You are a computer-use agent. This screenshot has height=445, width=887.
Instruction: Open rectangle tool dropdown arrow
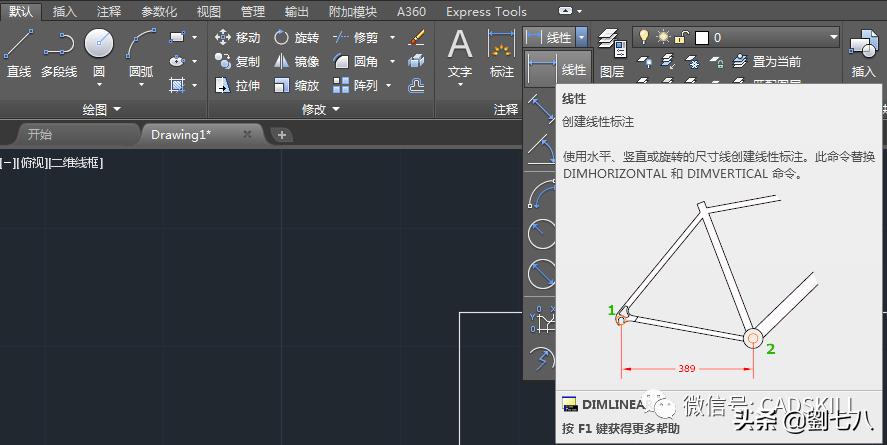click(x=195, y=37)
